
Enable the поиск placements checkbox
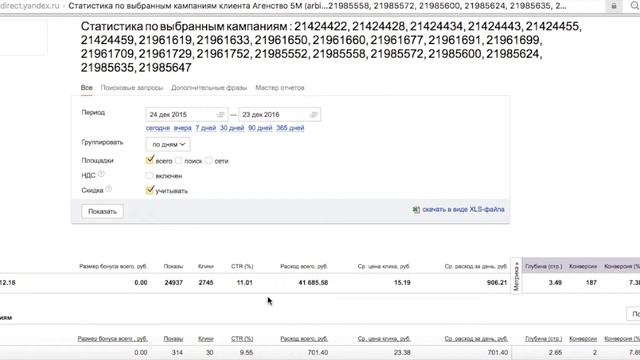coord(178,161)
